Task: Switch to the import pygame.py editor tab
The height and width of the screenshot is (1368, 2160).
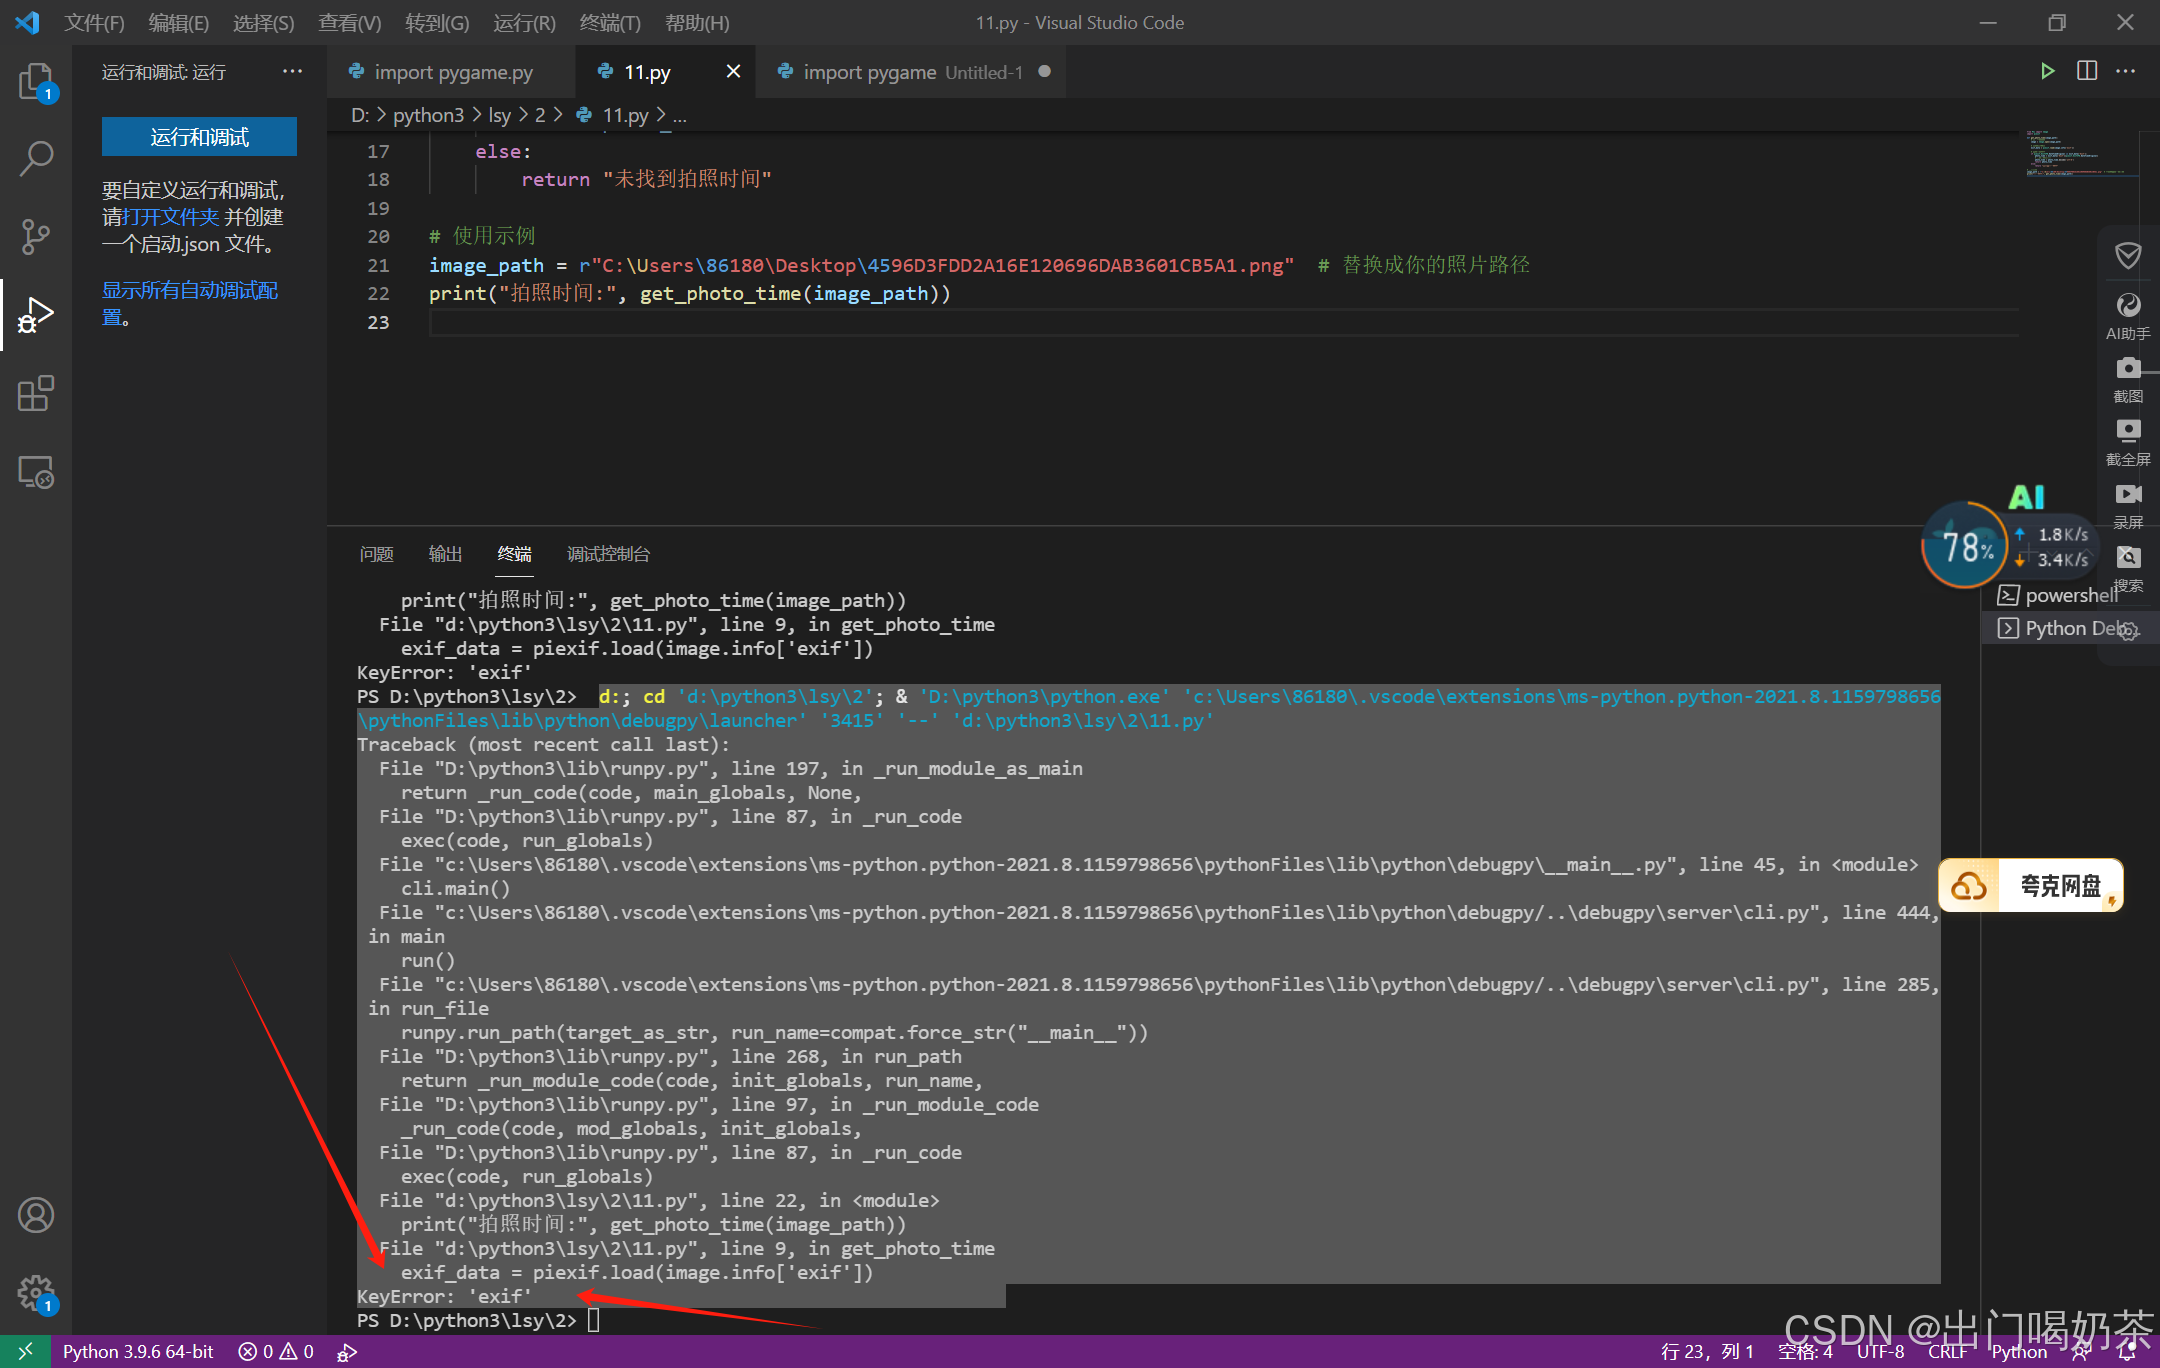Action: 453,72
